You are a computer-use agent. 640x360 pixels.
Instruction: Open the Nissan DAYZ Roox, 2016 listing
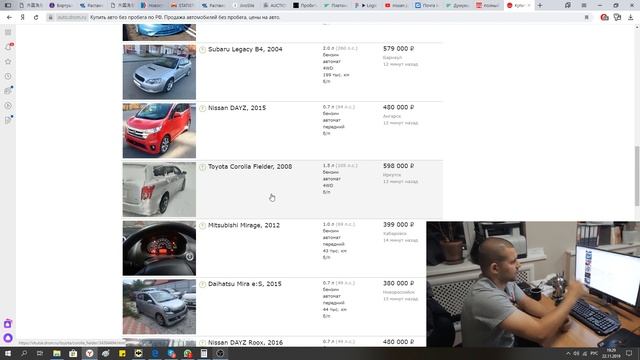(245, 343)
